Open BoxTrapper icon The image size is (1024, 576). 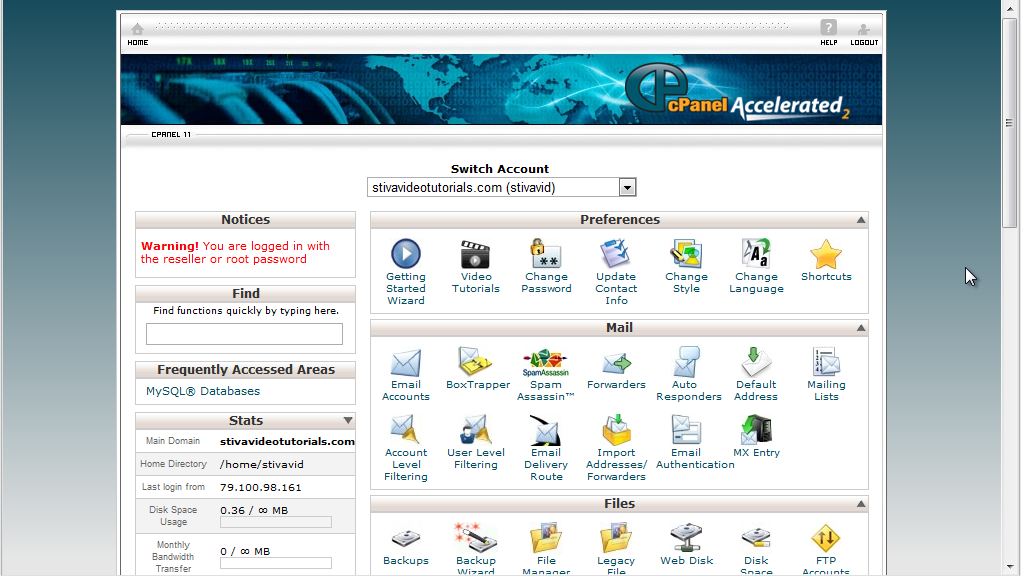pos(475,361)
